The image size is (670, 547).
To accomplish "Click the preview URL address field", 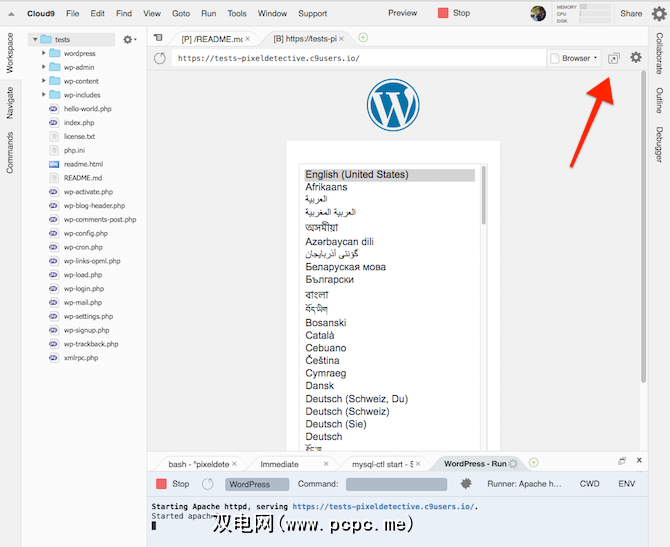I will pos(359,58).
